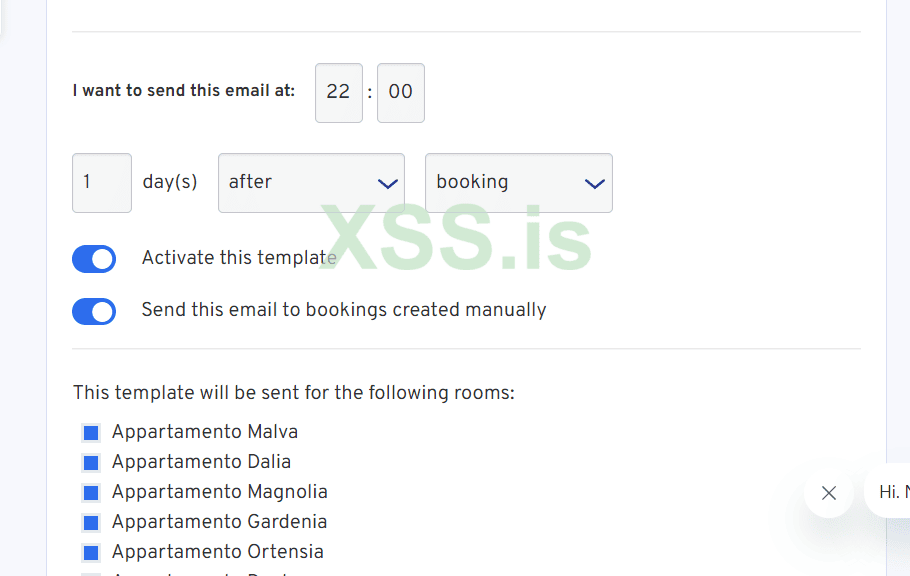The height and width of the screenshot is (576, 910).
Task: Click 'Send this email to bookings created manually' text
Action: 344,310
